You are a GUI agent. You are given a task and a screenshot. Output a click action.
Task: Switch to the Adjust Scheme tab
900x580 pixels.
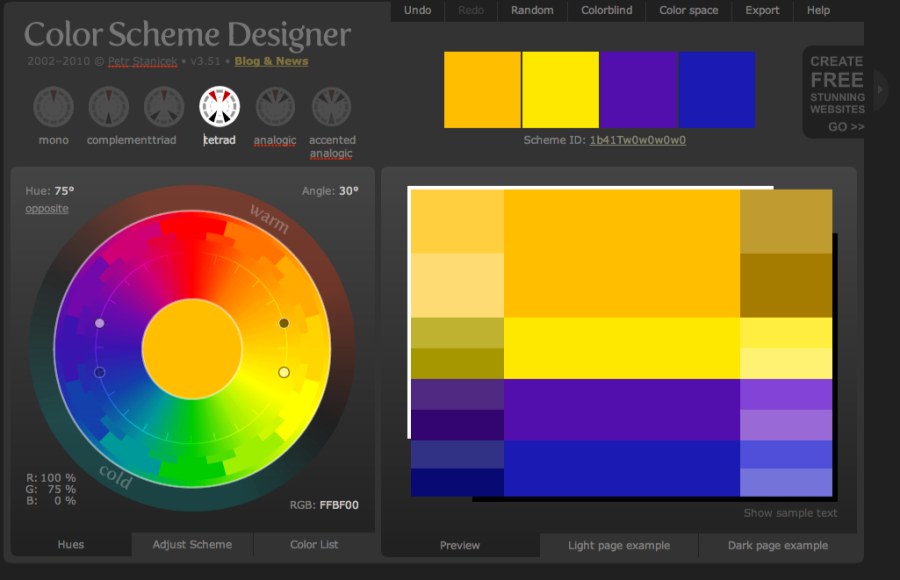pyautogui.click(x=192, y=544)
